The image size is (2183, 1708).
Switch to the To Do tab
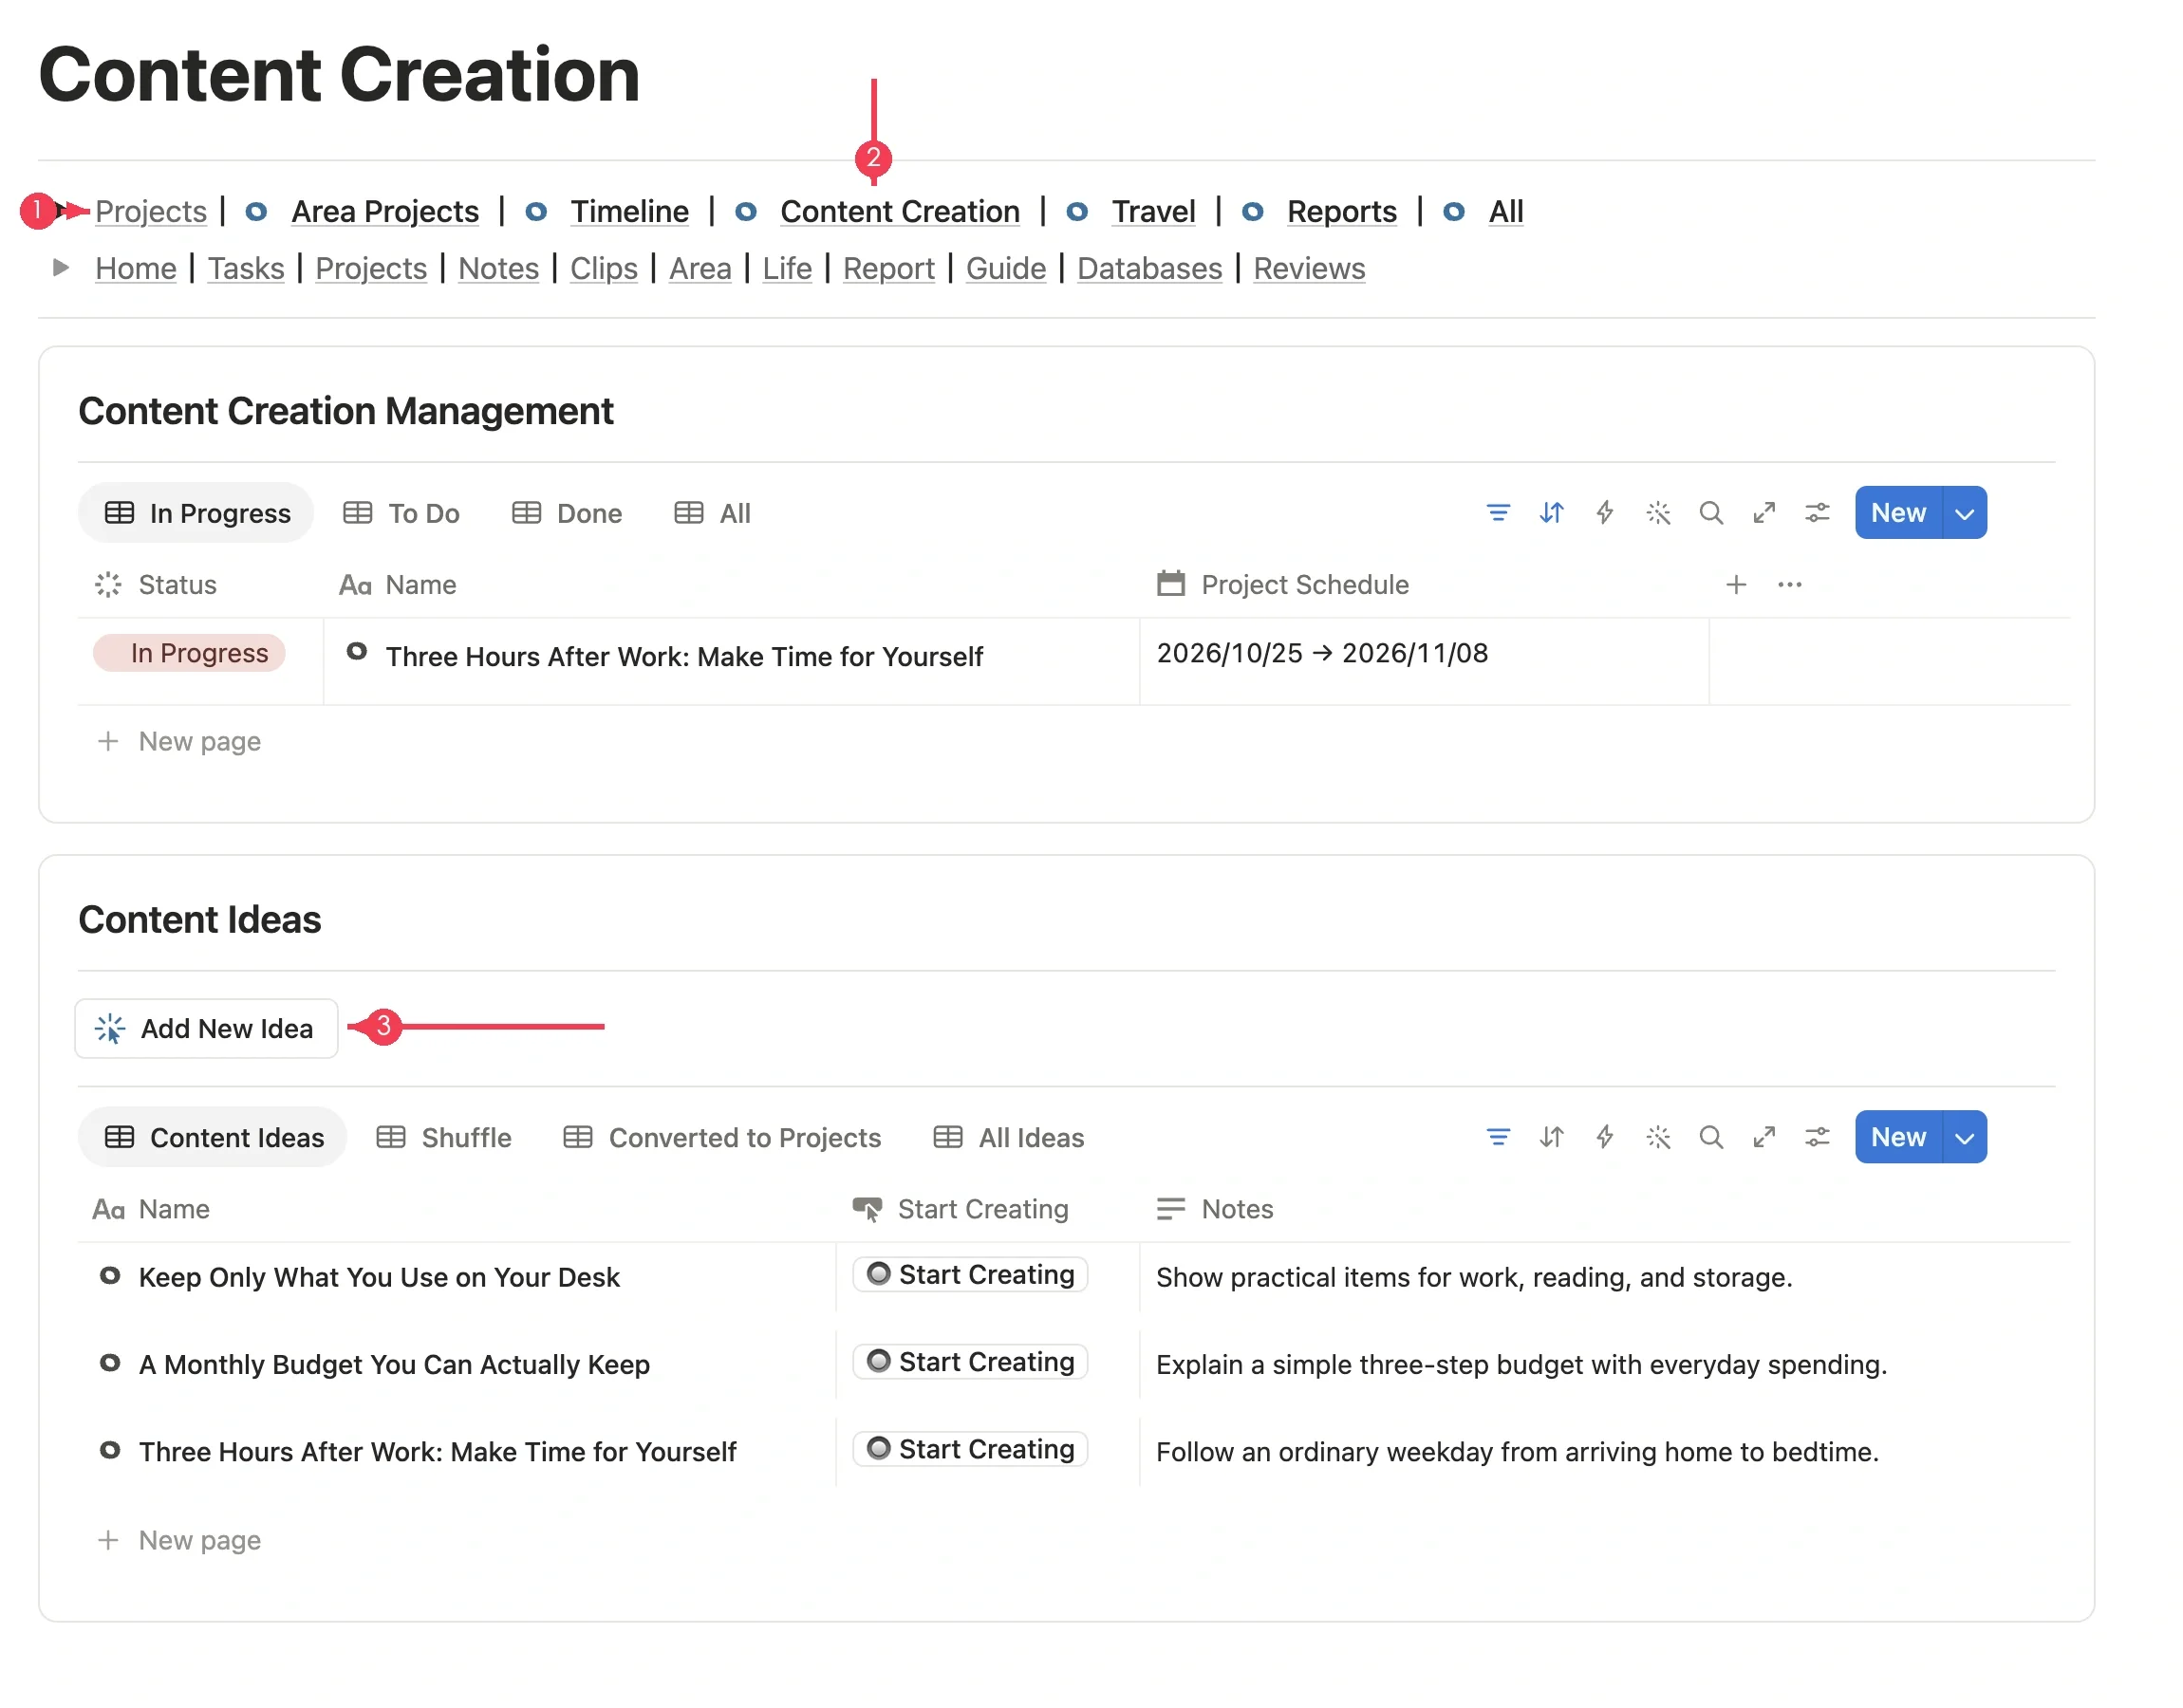click(401, 514)
